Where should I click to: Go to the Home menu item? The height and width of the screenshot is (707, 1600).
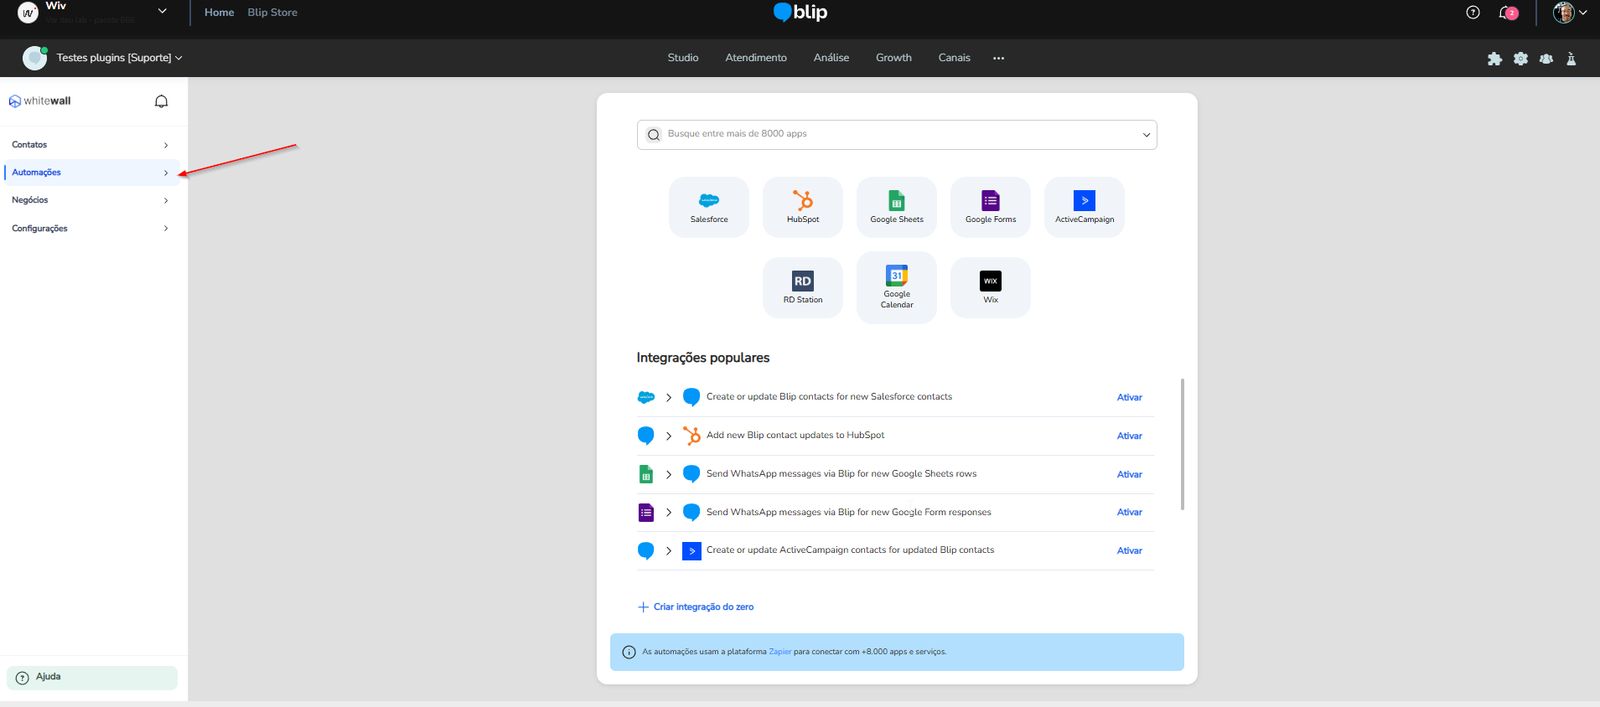click(219, 12)
